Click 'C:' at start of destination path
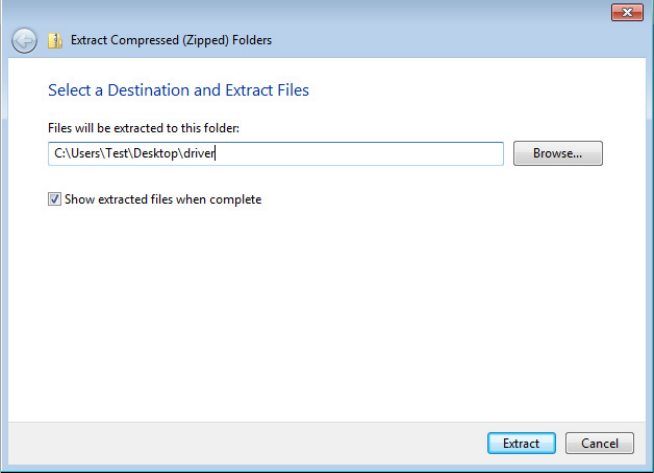This screenshot has width=654, height=473. (59, 154)
